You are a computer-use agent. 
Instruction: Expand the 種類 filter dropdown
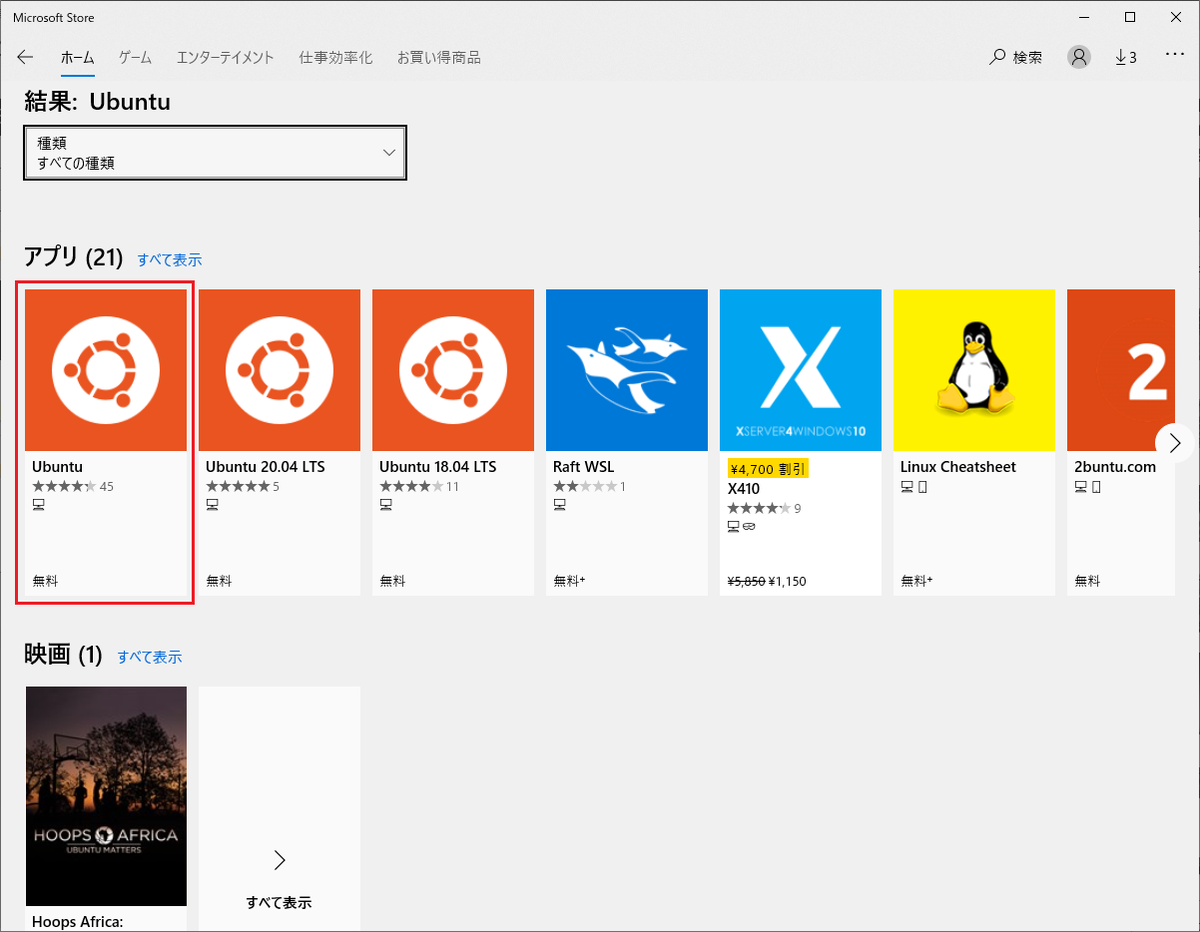click(x=215, y=153)
